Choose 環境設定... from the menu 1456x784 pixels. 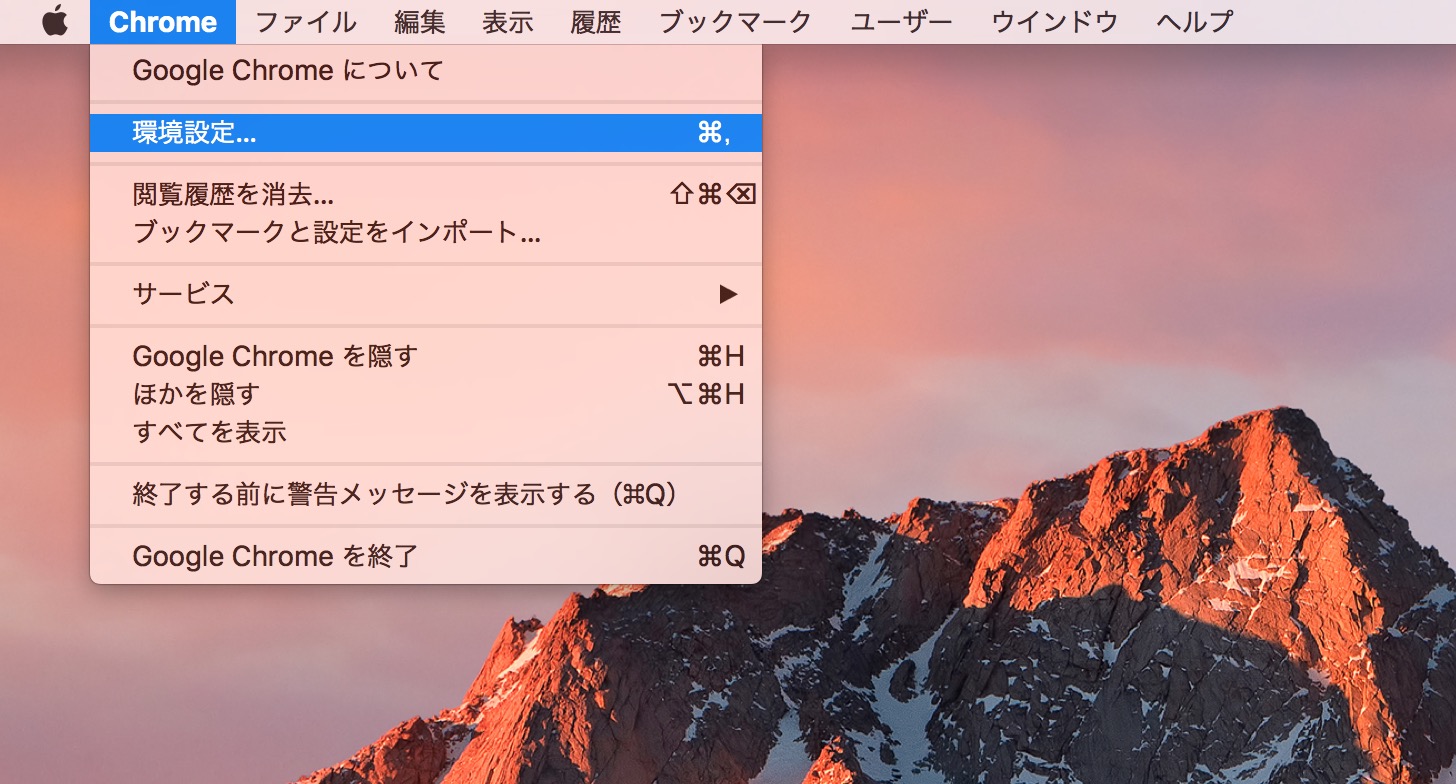426,133
